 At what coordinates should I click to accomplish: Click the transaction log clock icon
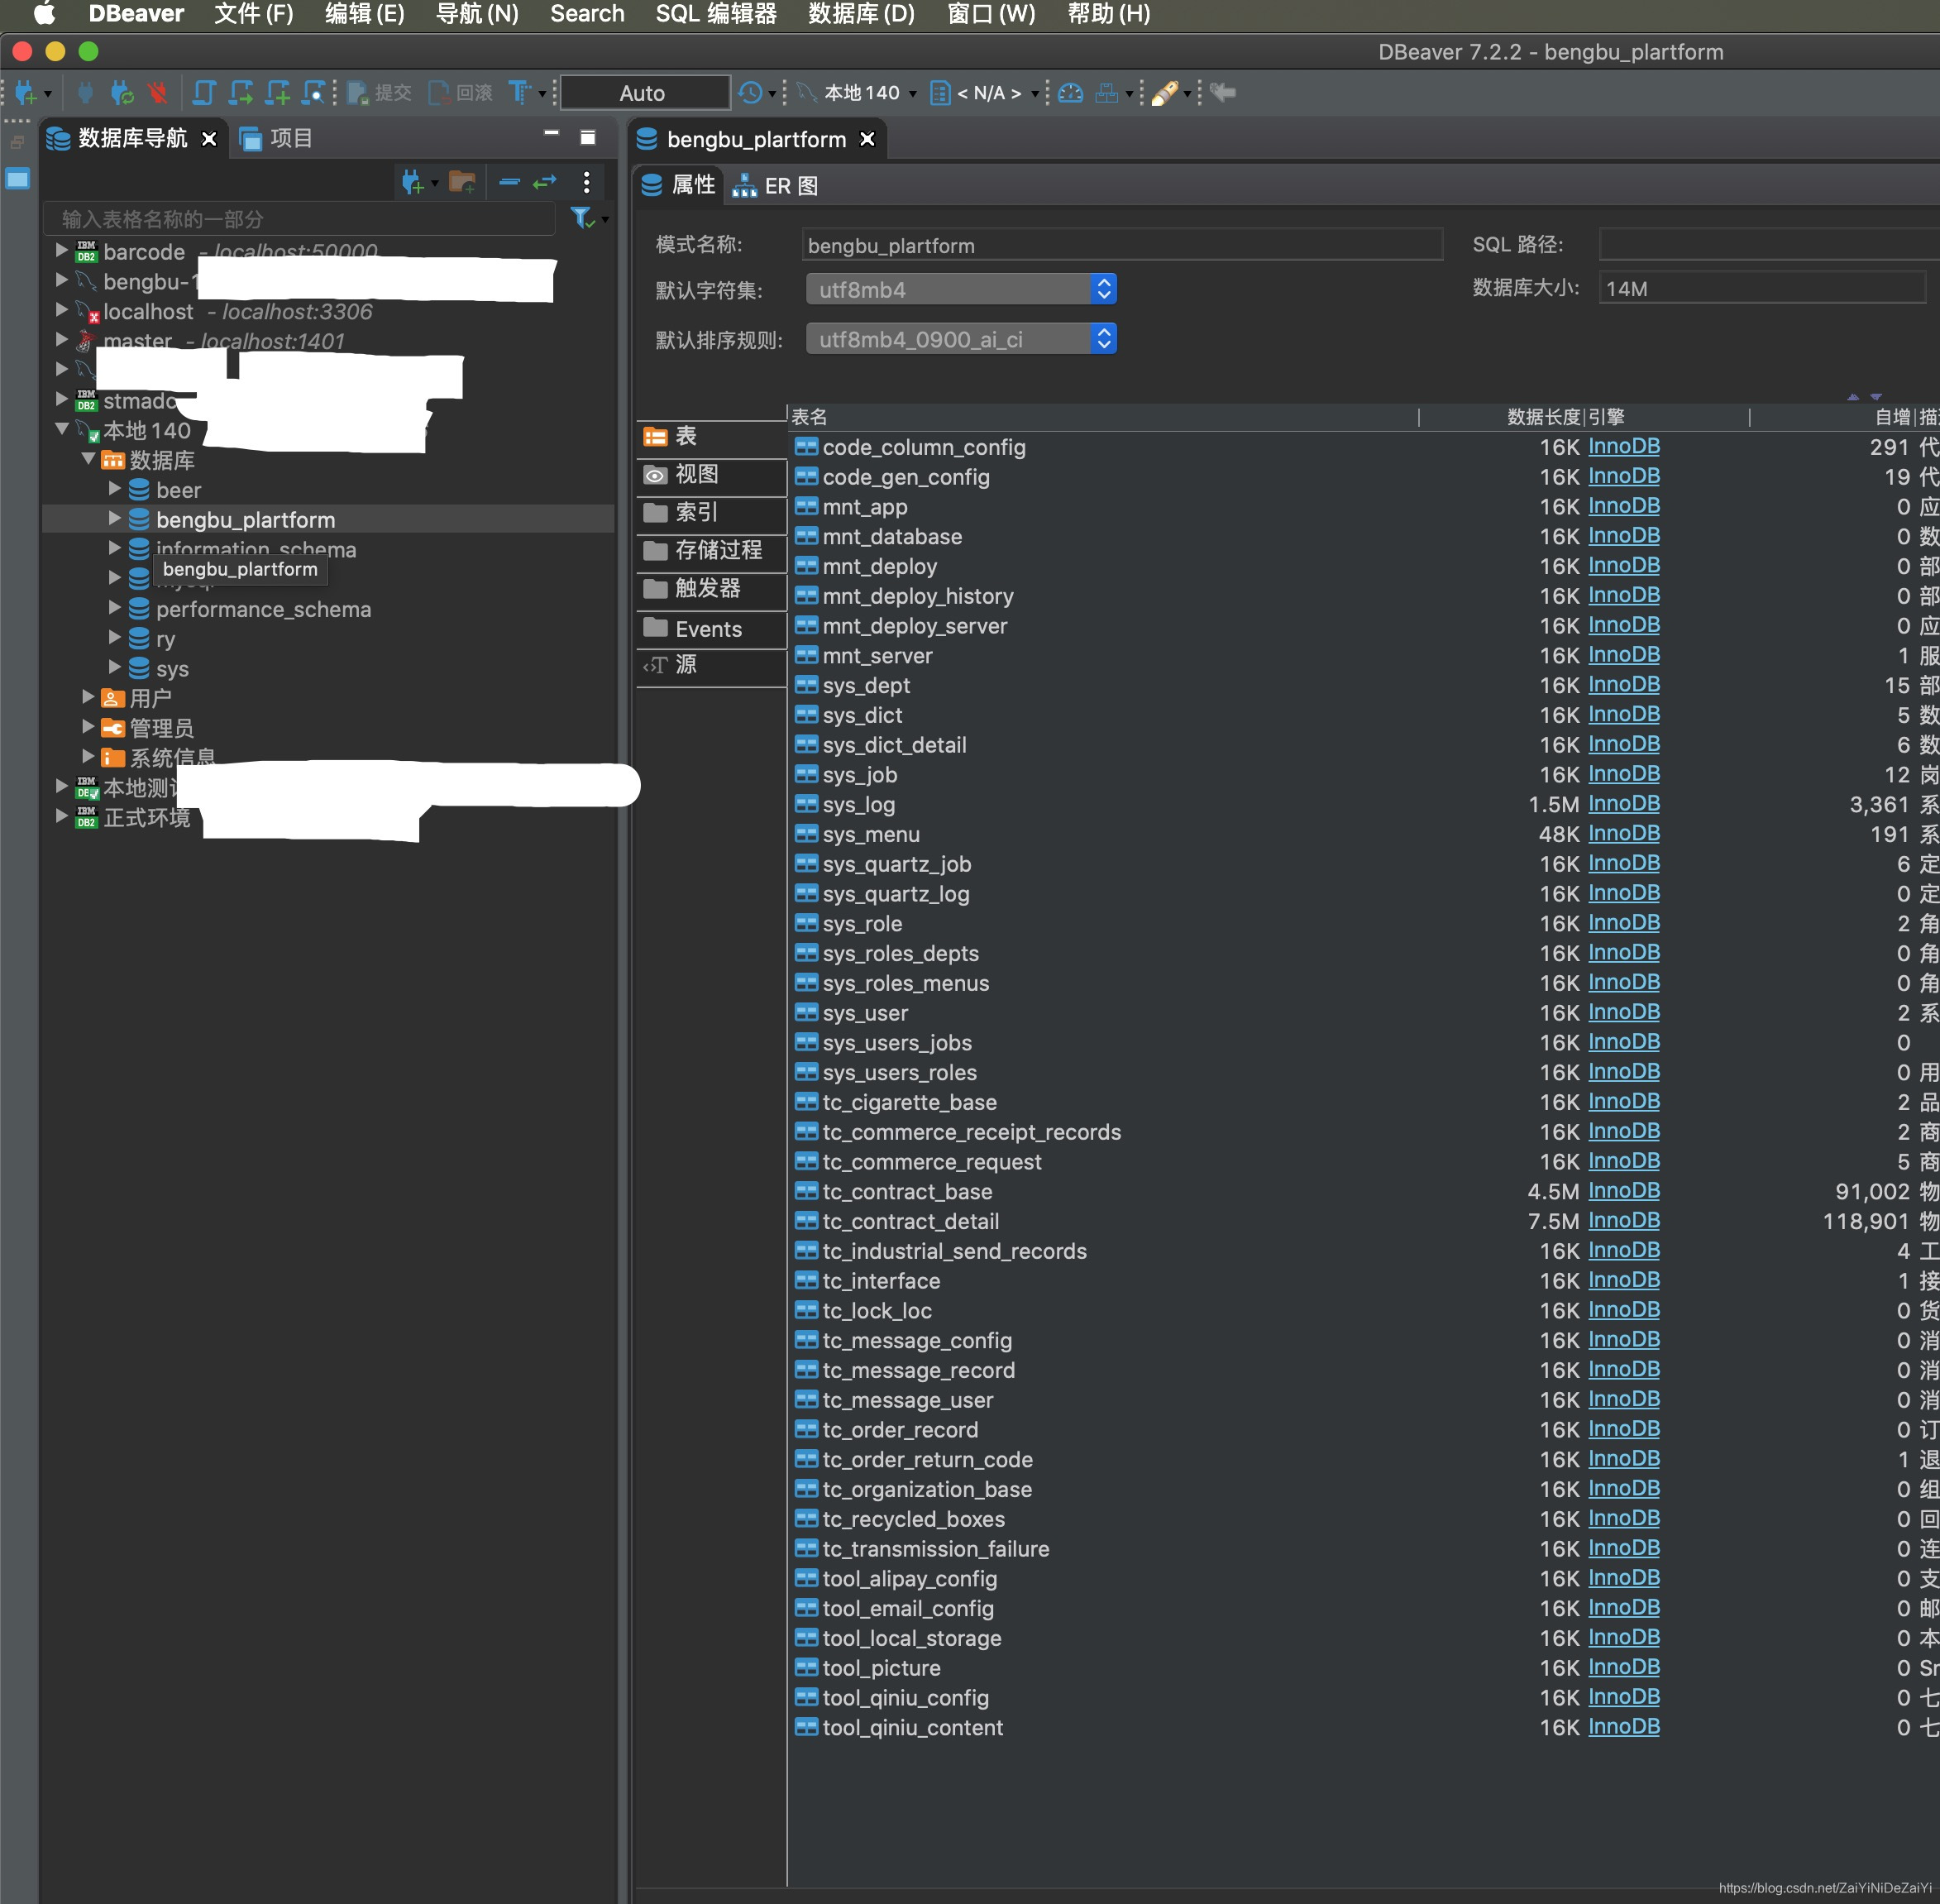point(750,93)
